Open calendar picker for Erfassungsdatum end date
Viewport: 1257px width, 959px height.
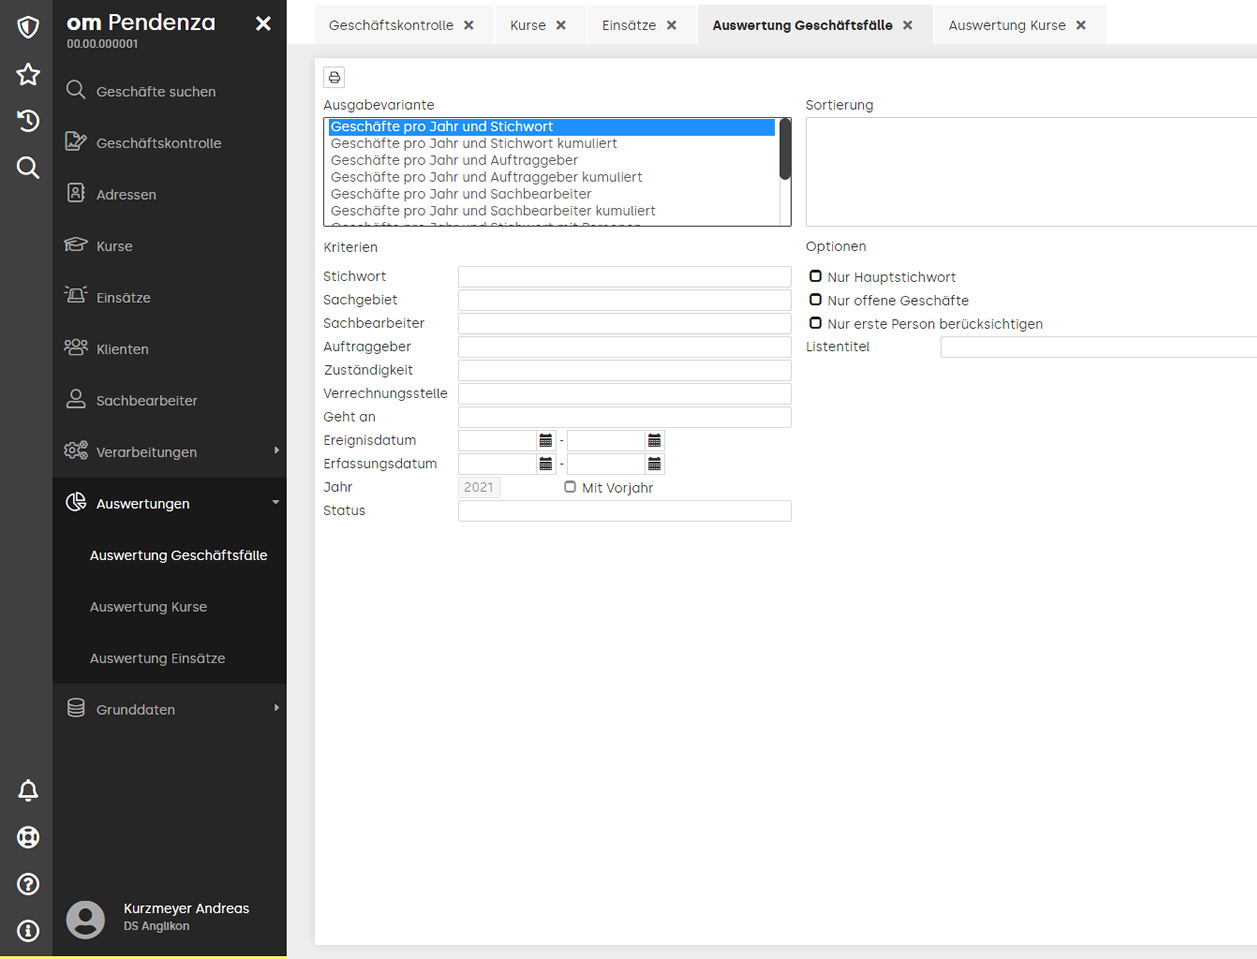click(654, 464)
